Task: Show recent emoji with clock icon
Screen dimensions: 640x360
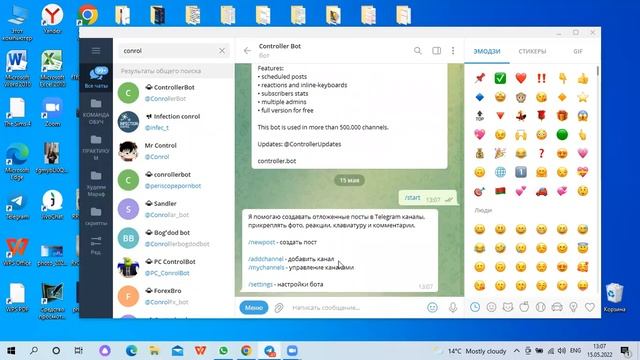Action: click(475, 307)
